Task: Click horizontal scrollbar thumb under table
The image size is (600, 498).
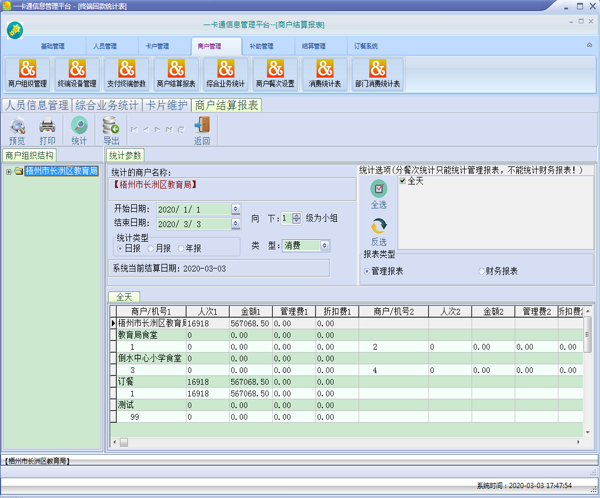Action: [124, 442]
